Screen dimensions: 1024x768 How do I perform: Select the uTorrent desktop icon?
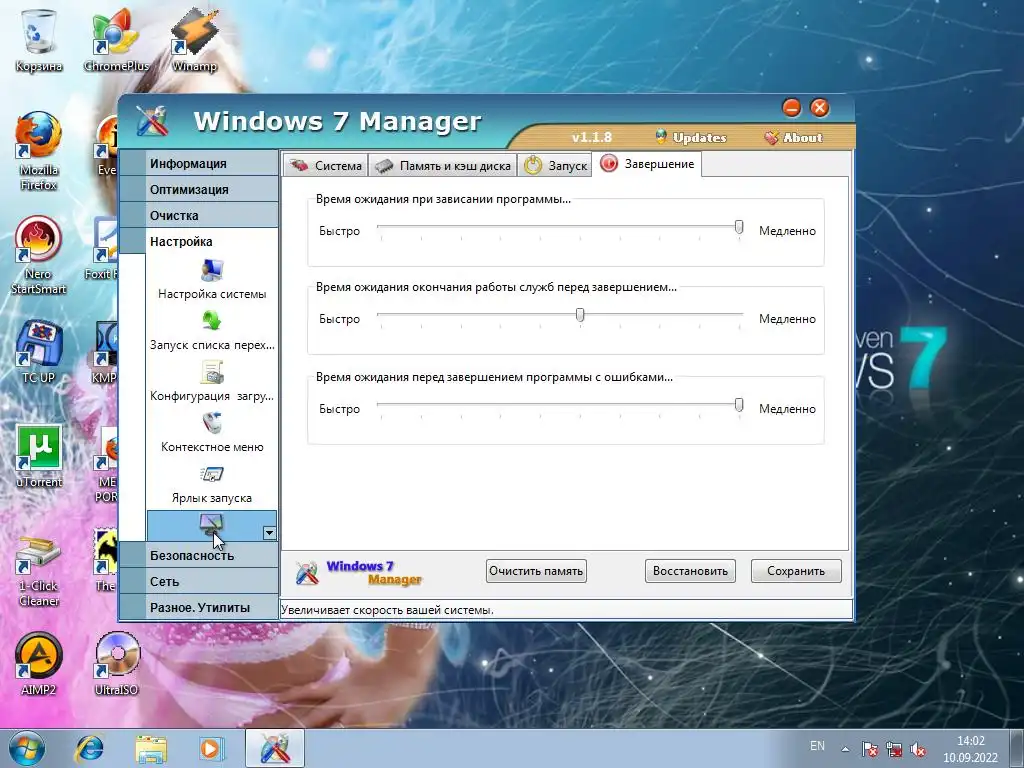(39, 456)
